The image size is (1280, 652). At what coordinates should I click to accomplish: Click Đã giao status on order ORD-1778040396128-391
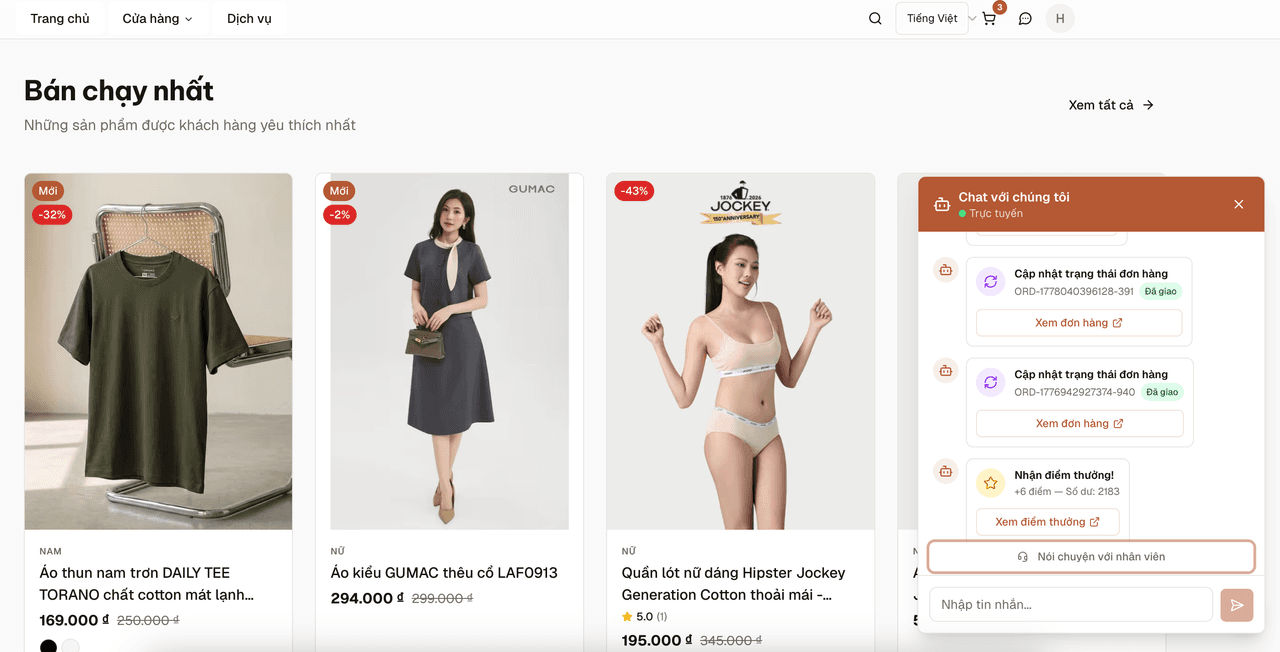point(1161,291)
